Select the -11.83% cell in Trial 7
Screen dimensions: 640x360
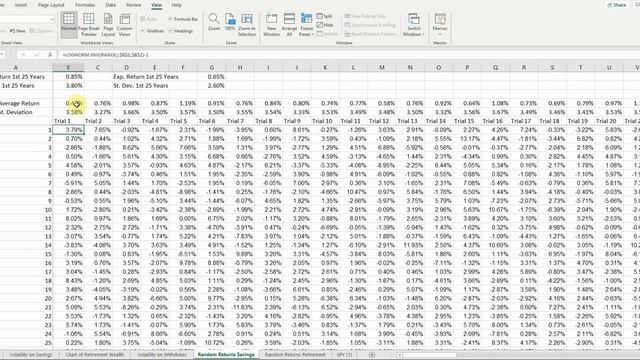point(240,307)
